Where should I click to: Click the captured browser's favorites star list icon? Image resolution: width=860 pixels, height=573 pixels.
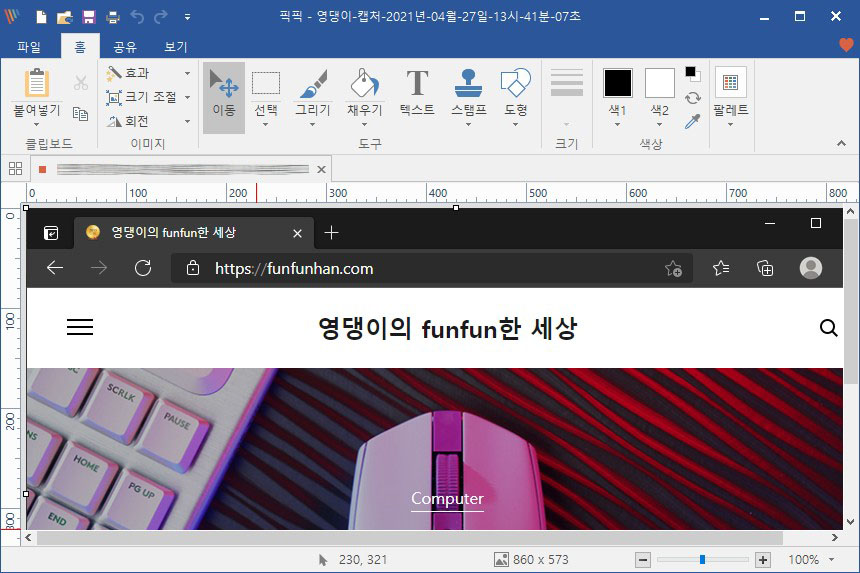pyautogui.click(x=721, y=268)
